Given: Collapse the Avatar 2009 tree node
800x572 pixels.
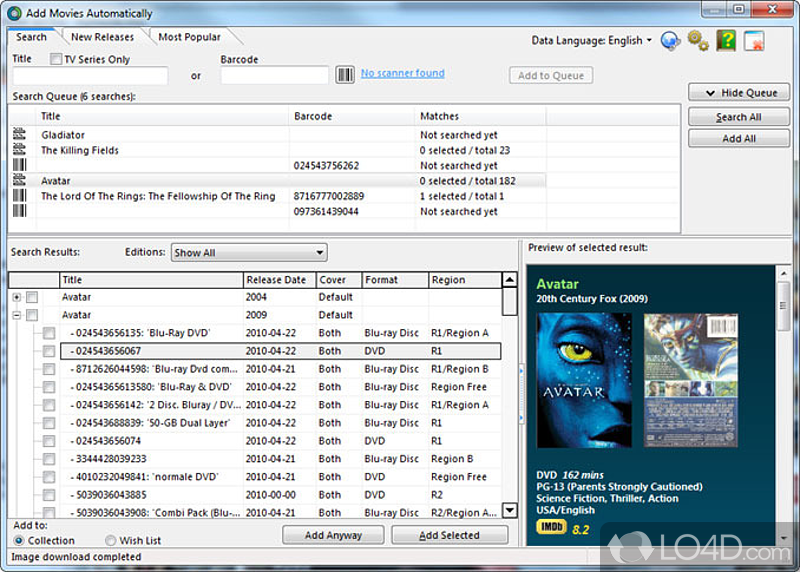Looking at the screenshot, I should 17,315.
